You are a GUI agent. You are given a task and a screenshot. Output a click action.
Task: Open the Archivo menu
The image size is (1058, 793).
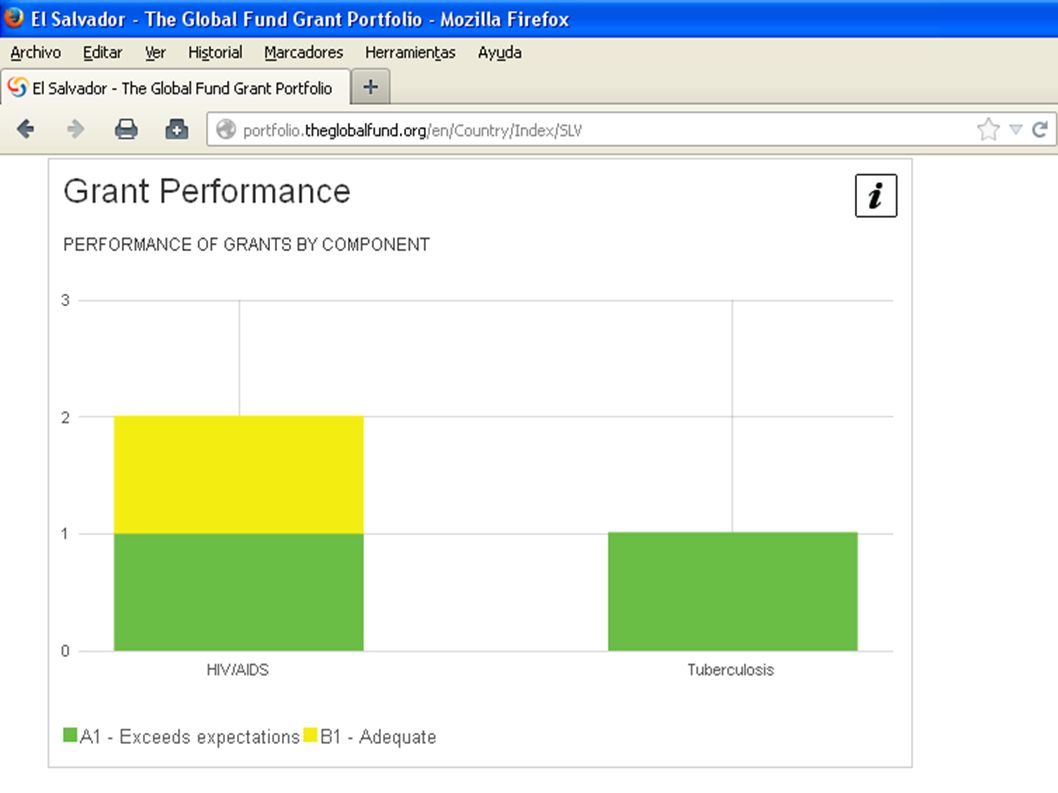(x=35, y=53)
